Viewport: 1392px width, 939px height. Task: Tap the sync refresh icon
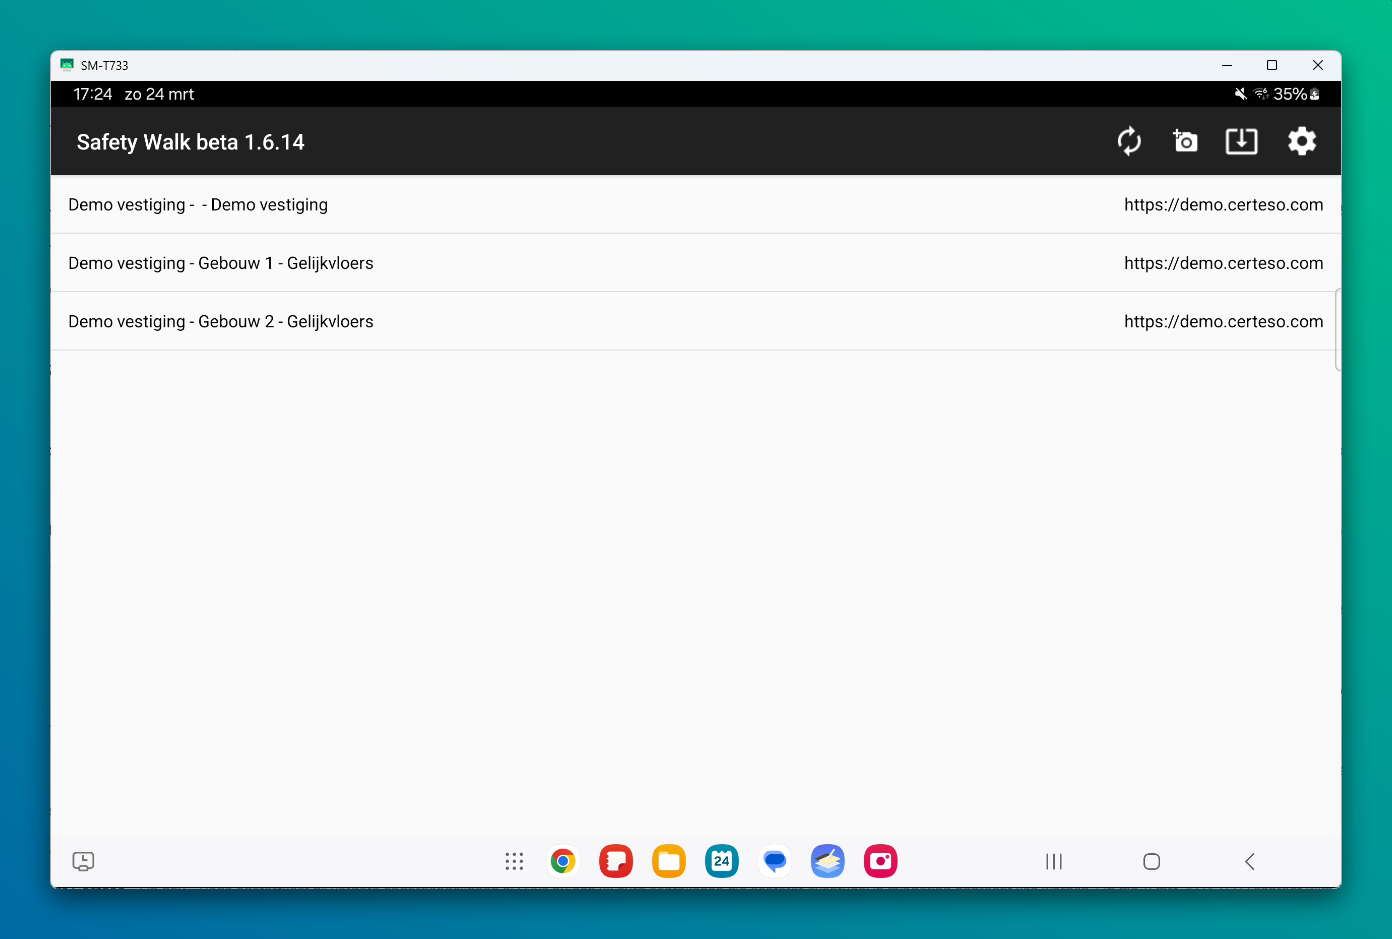1129,141
